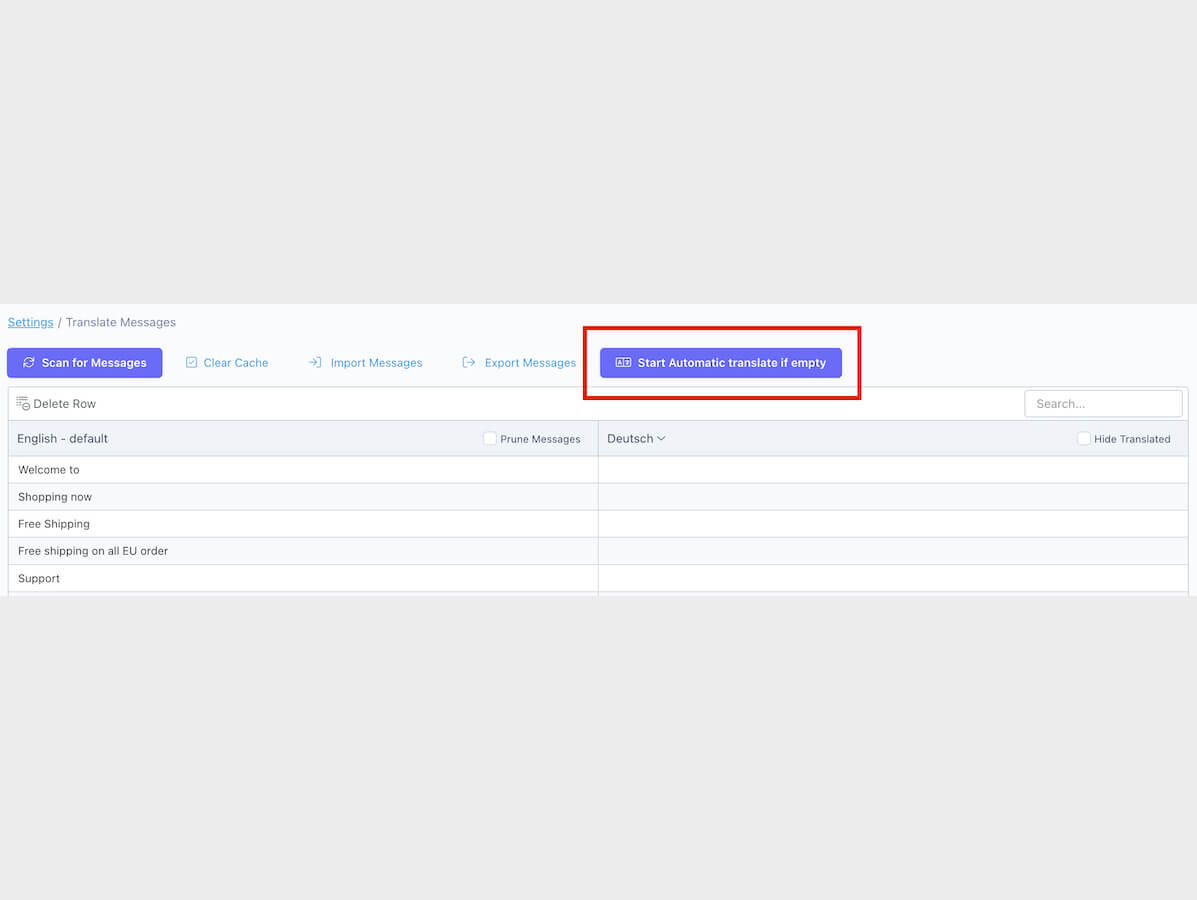Click the Deutsch translation cell for 'Shopping now'
The image size is (1197, 900).
[x=893, y=497]
